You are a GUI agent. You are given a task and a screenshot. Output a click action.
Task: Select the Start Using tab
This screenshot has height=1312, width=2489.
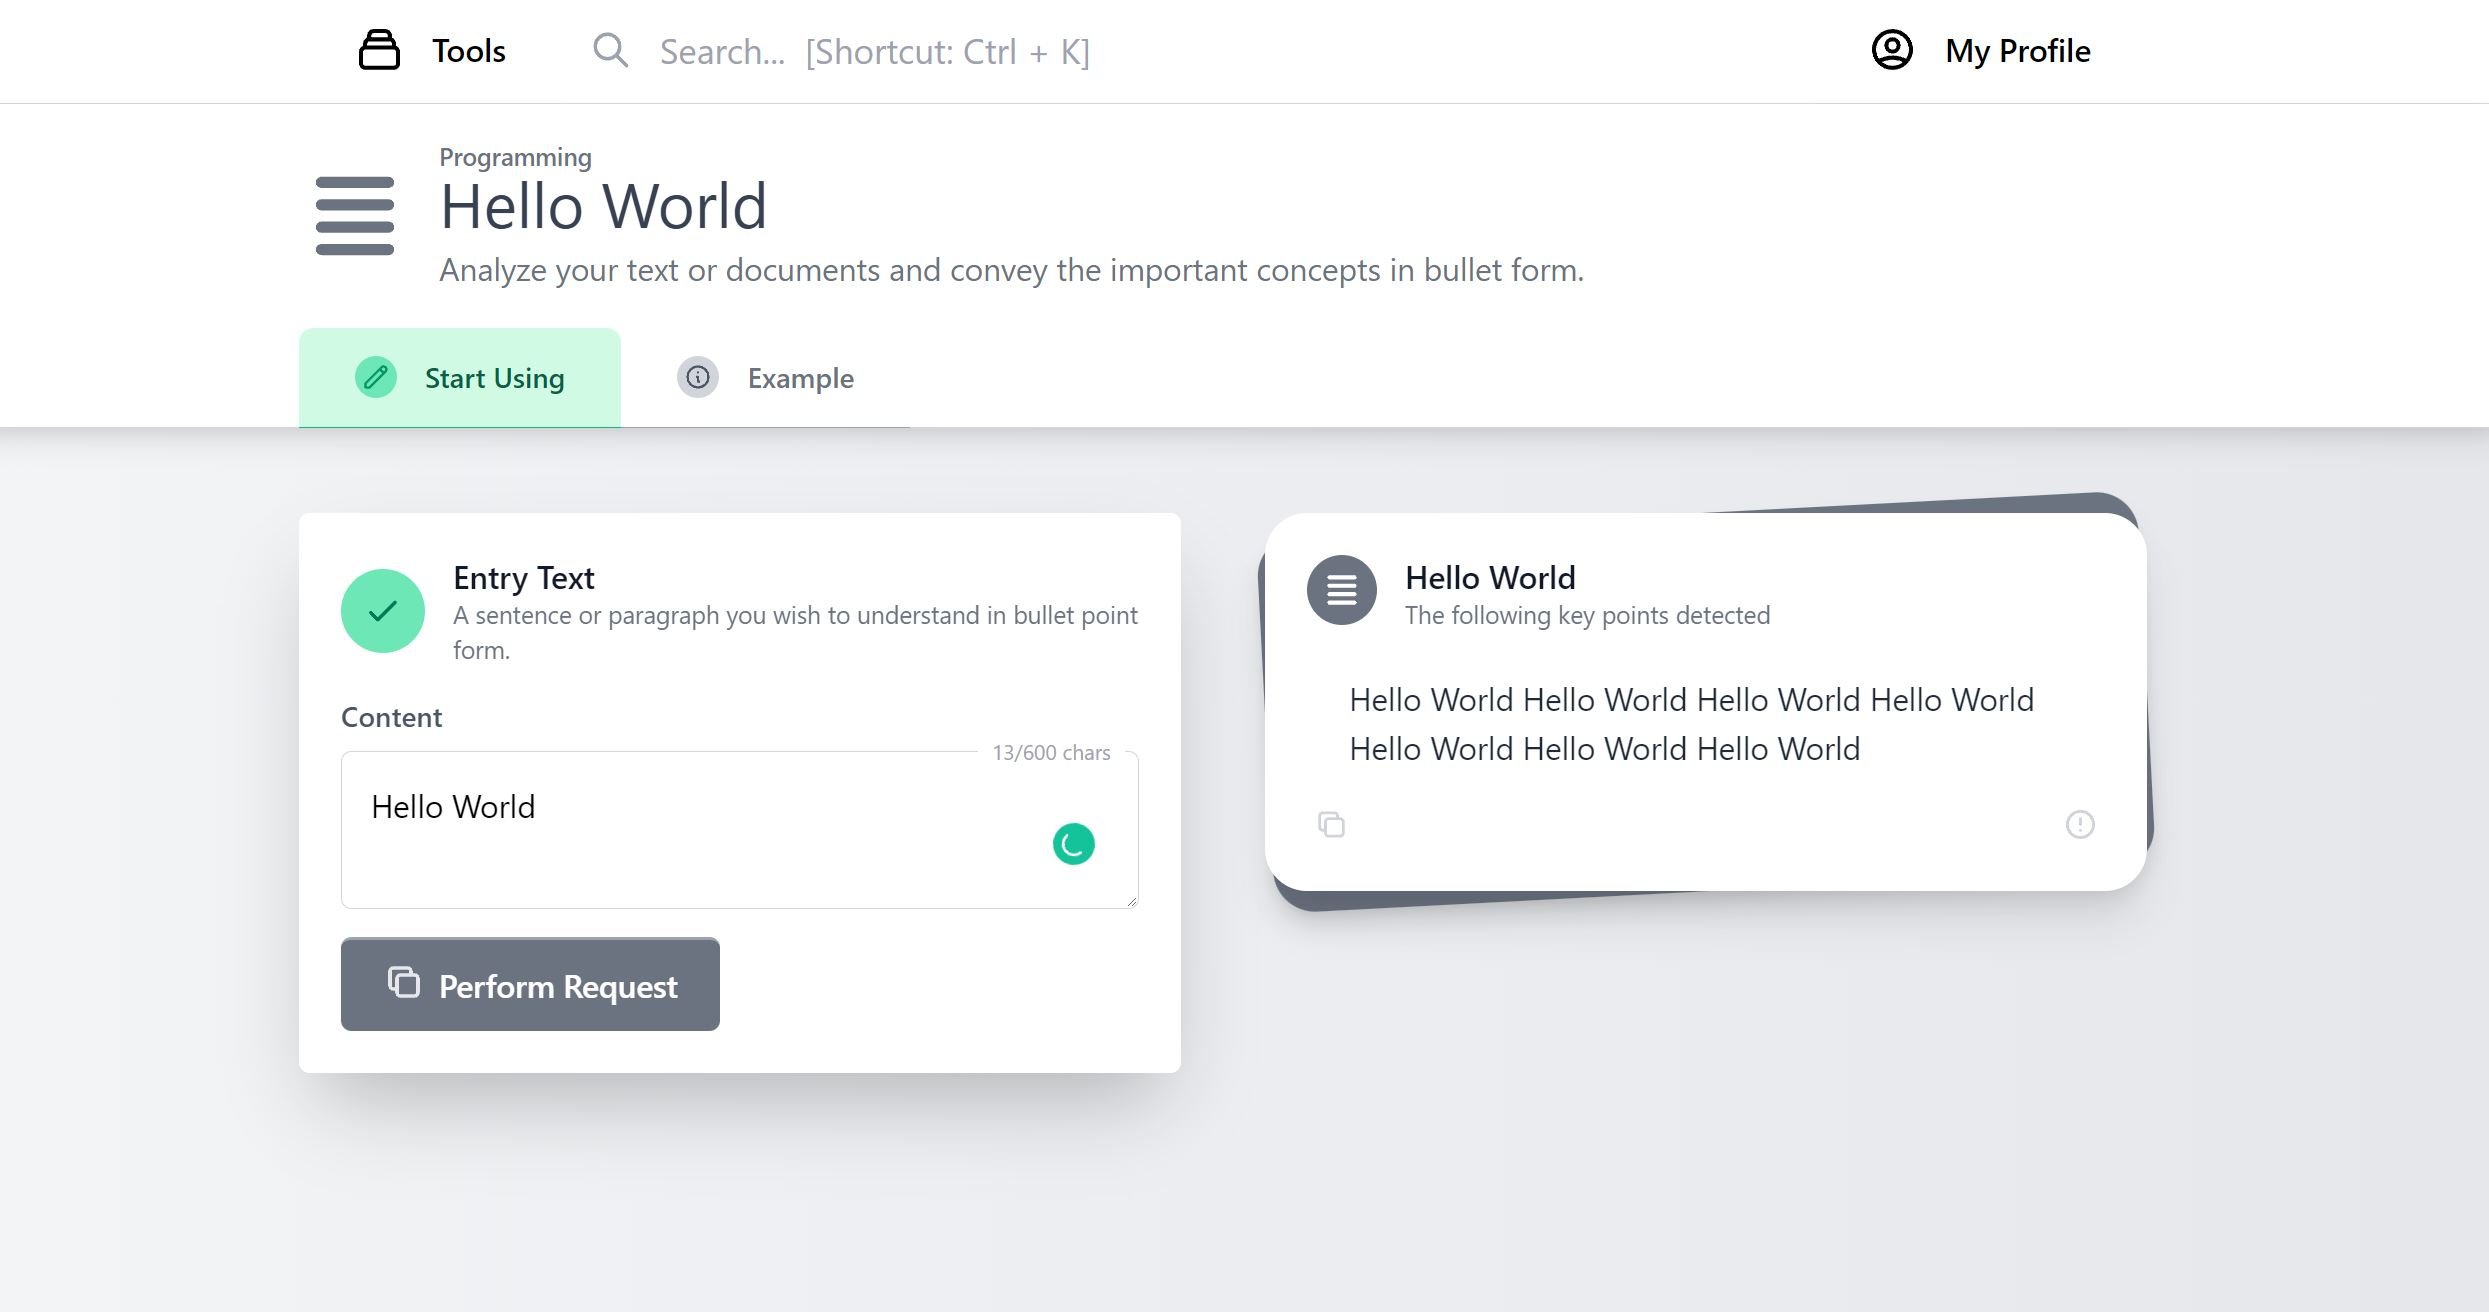pos(494,378)
